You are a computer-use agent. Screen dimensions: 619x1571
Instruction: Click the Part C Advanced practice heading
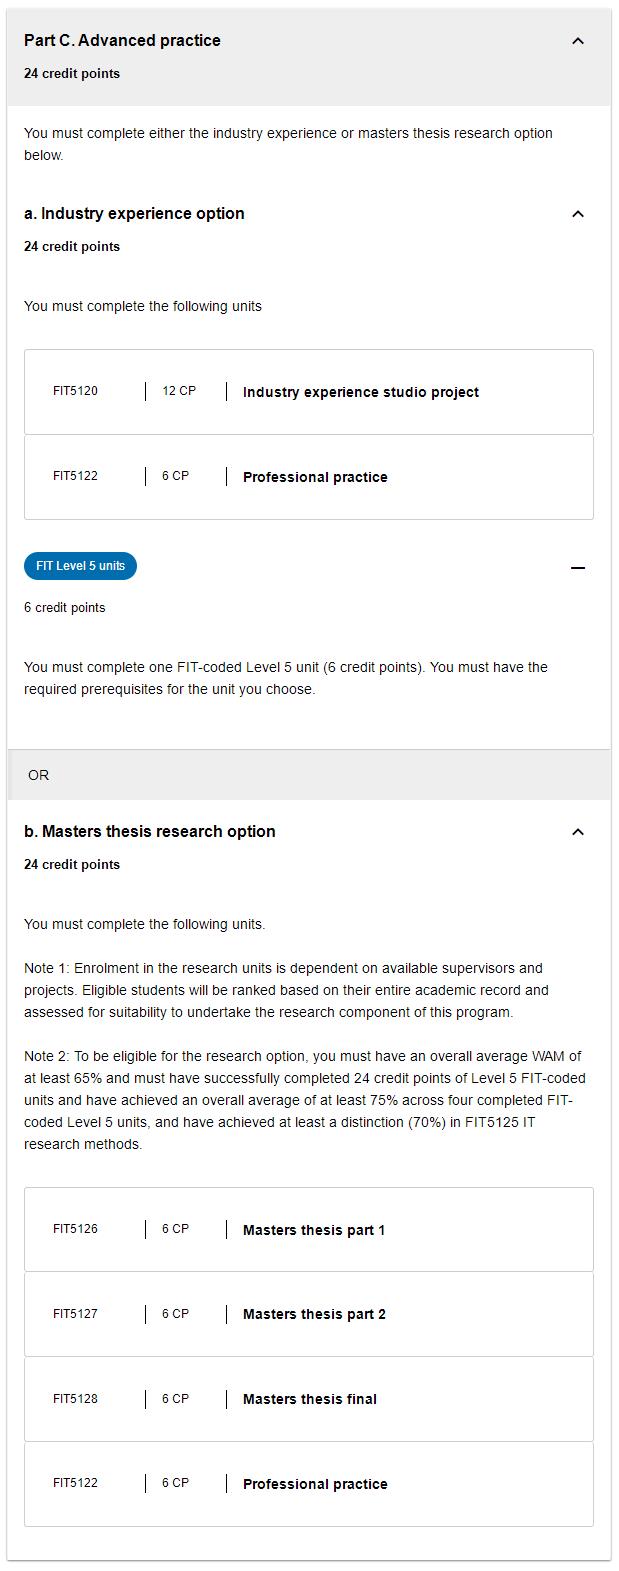coord(122,41)
